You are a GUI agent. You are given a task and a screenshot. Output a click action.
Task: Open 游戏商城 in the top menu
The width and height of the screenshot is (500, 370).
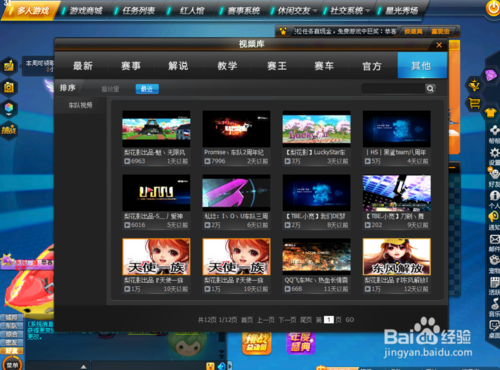[86, 11]
